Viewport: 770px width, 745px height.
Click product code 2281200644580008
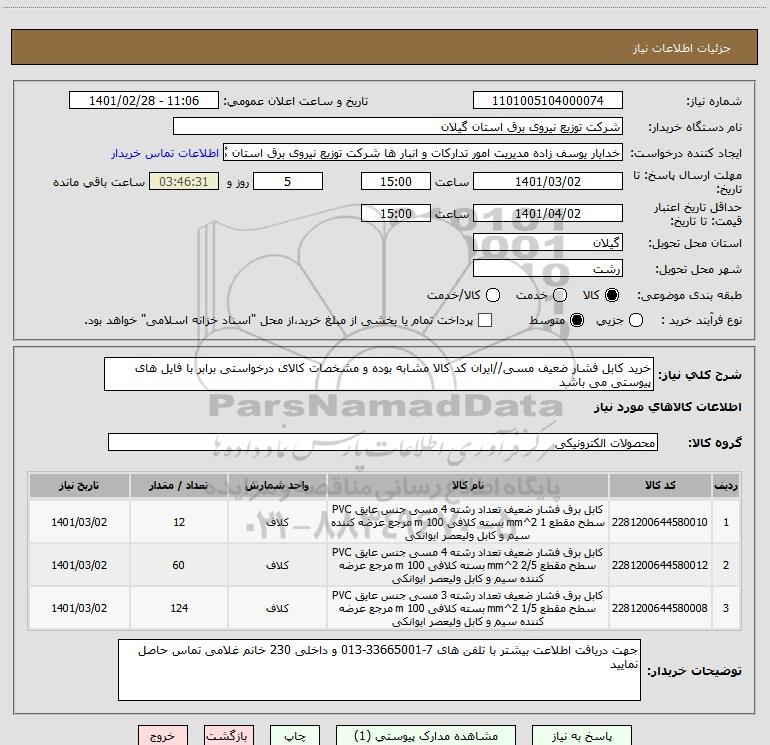(x=660, y=608)
